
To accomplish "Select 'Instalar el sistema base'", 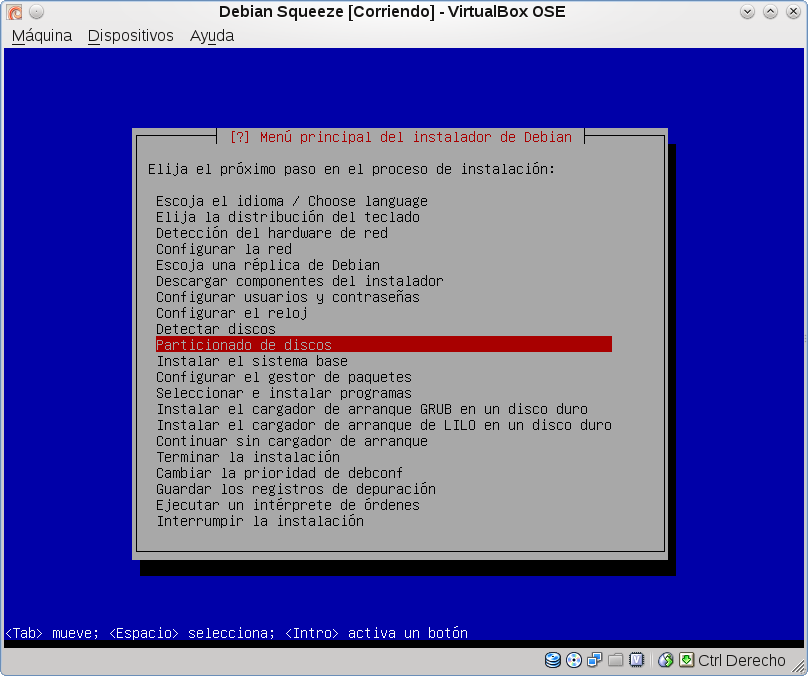I will tap(251, 361).
